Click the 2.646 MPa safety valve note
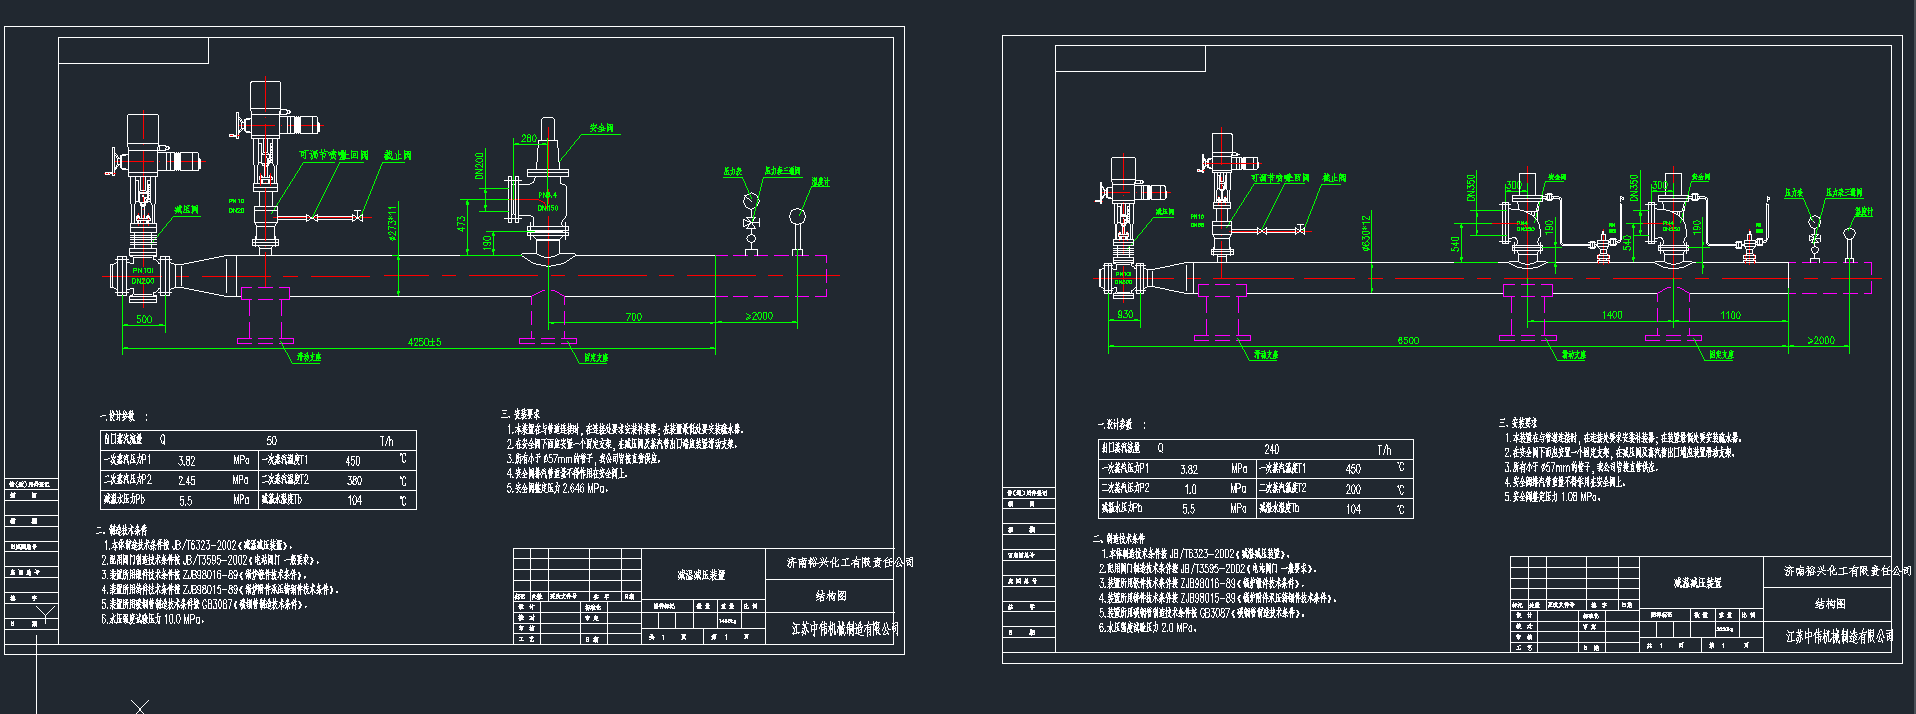 pos(560,488)
